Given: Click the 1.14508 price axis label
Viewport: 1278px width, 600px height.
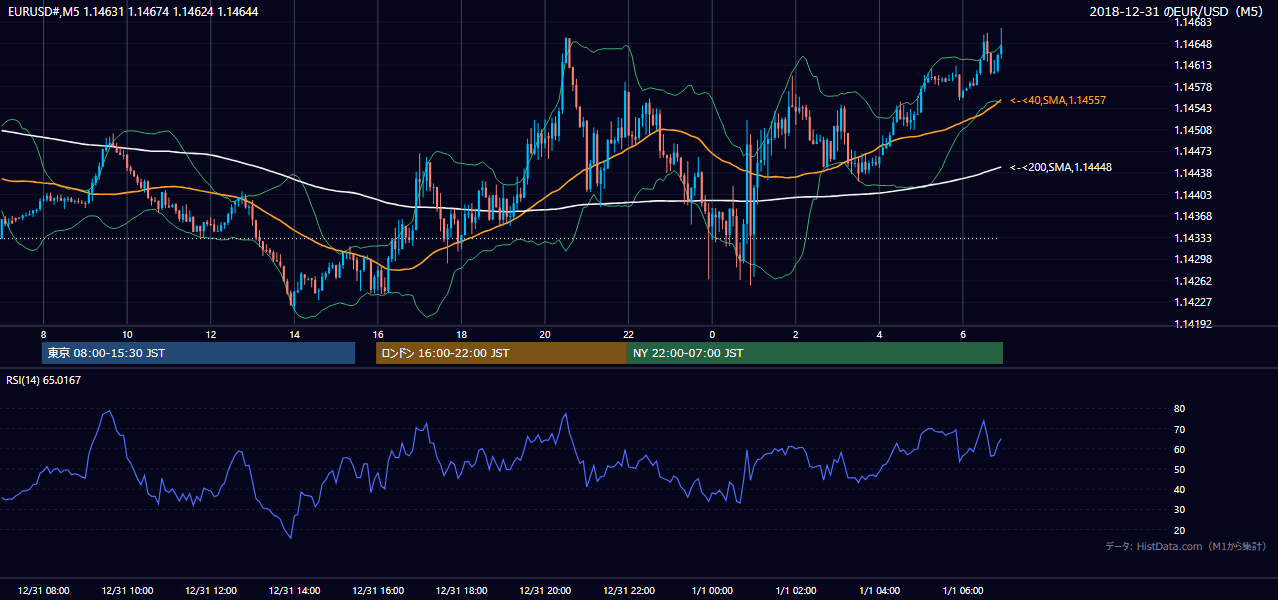Looking at the screenshot, I should pyautogui.click(x=1193, y=130).
